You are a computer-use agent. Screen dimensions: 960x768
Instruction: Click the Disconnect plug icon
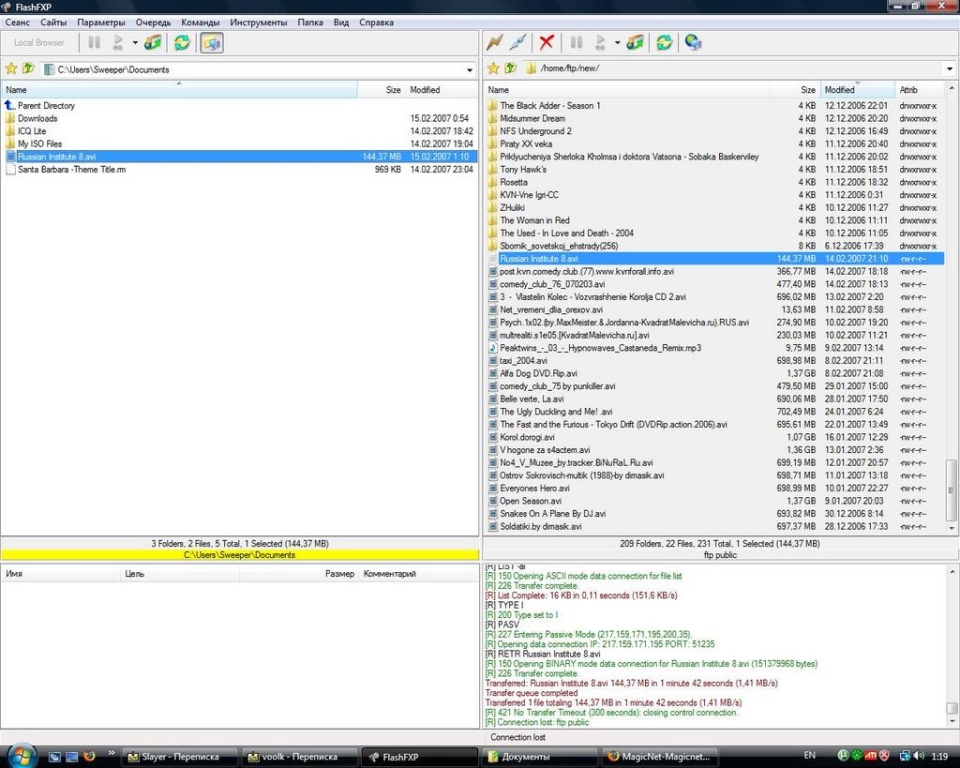[518, 42]
